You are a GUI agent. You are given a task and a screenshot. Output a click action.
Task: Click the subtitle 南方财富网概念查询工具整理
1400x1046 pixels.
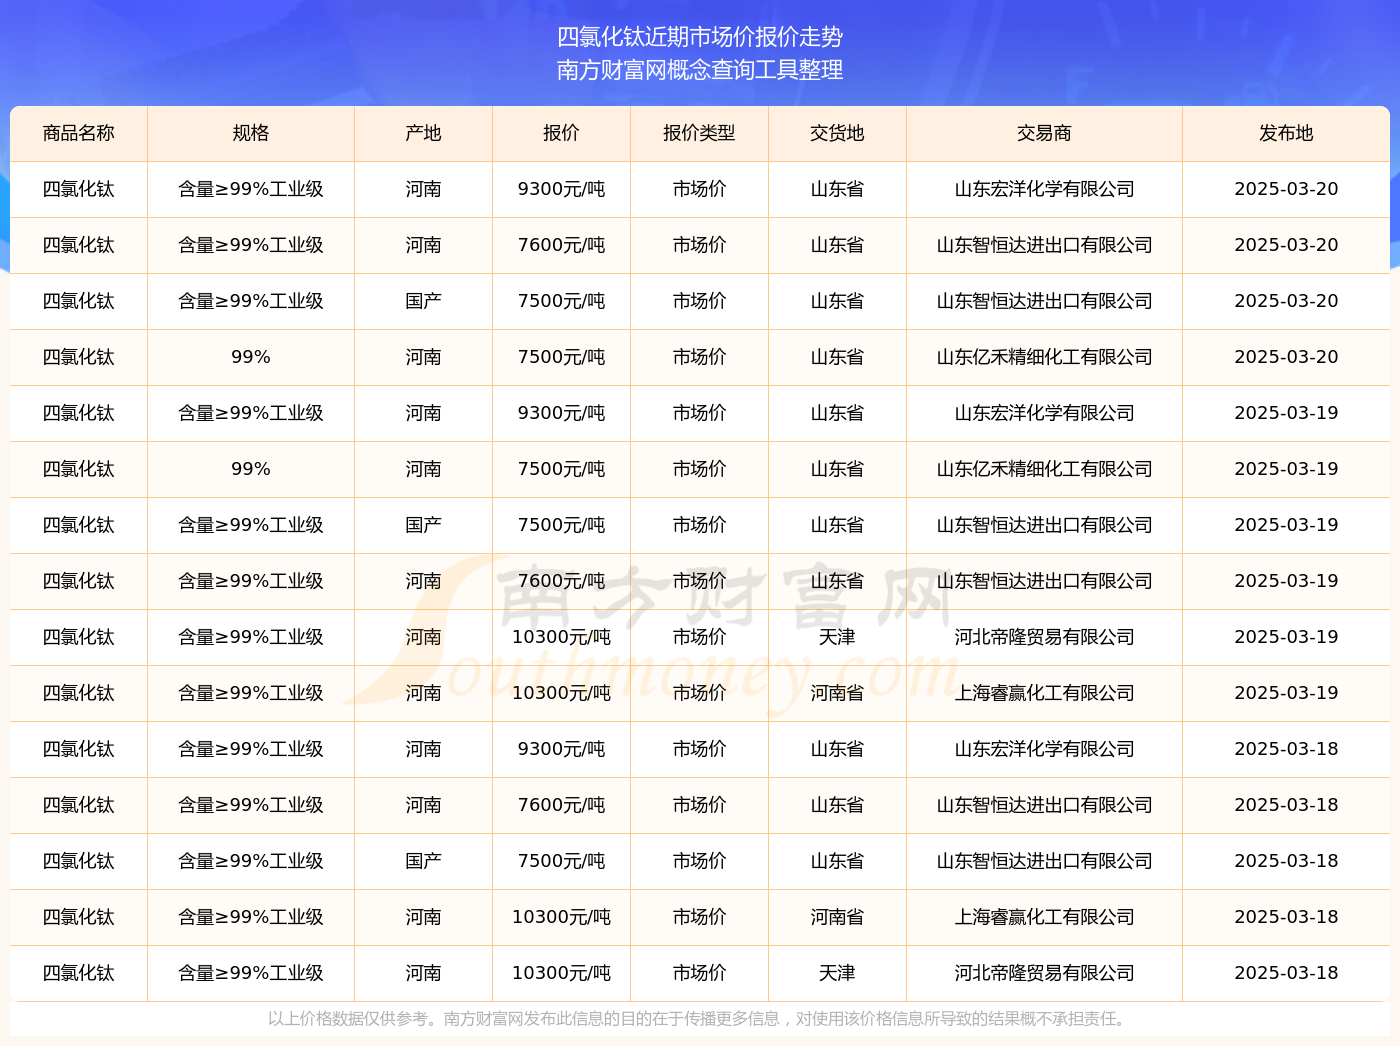click(700, 70)
